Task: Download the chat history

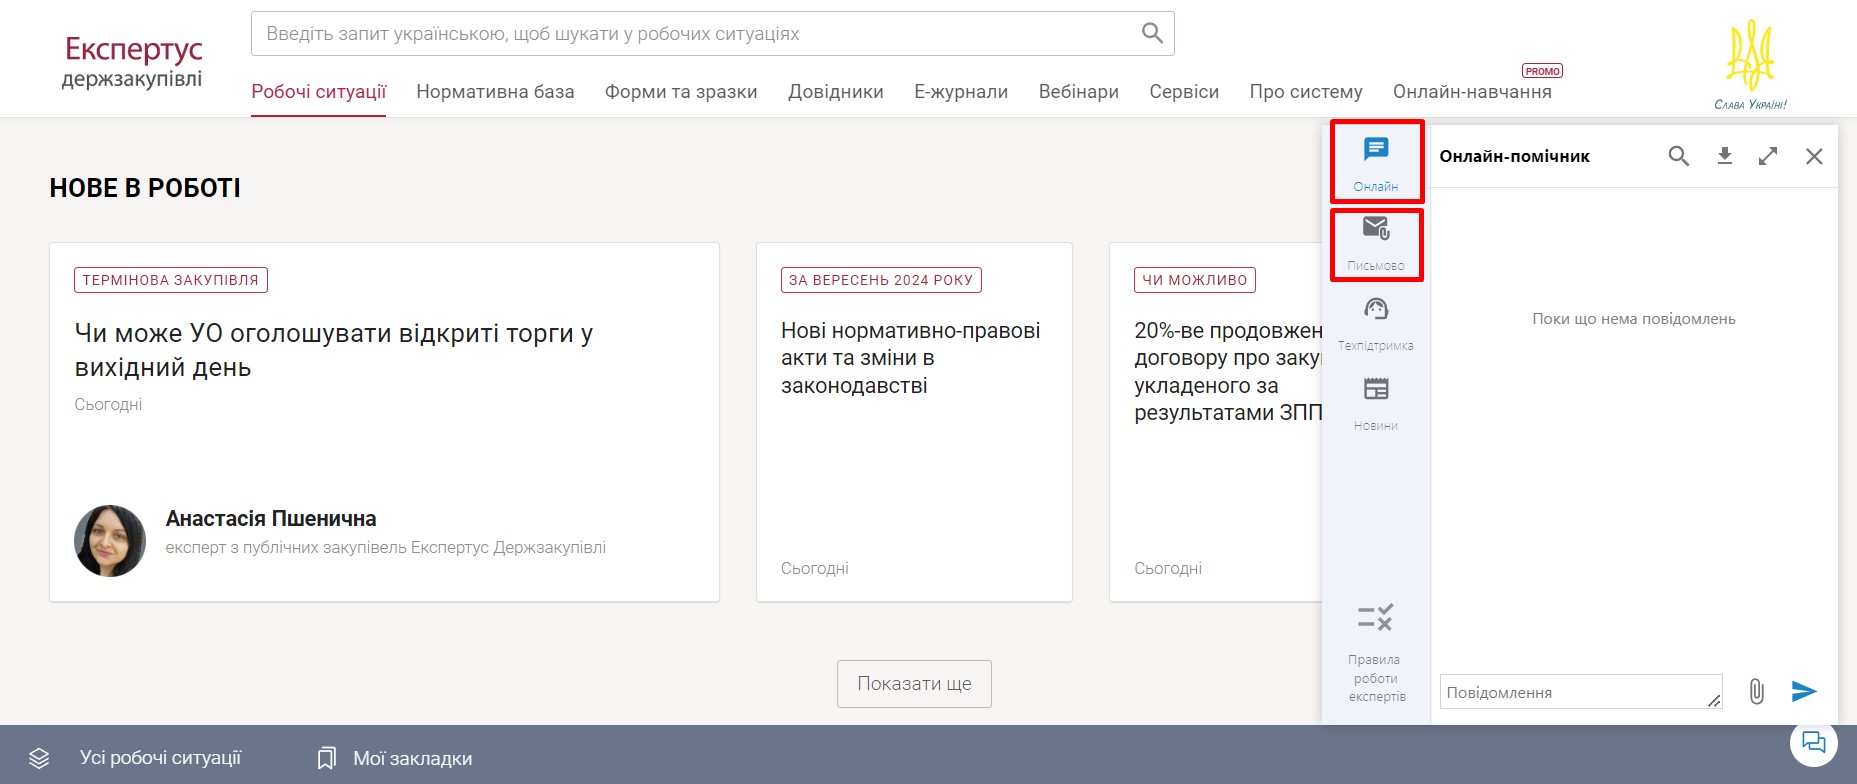Action: pyautogui.click(x=1725, y=156)
